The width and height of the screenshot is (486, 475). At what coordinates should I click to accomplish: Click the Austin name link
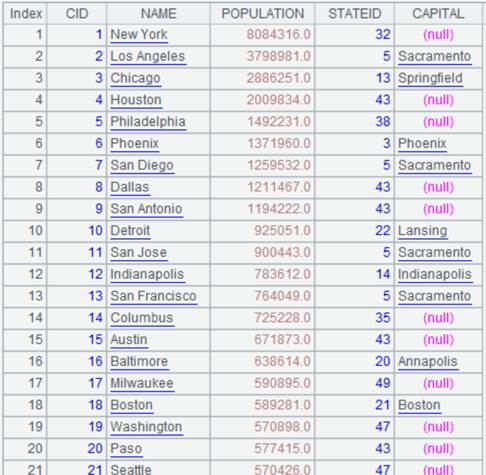[x=129, y=340]
